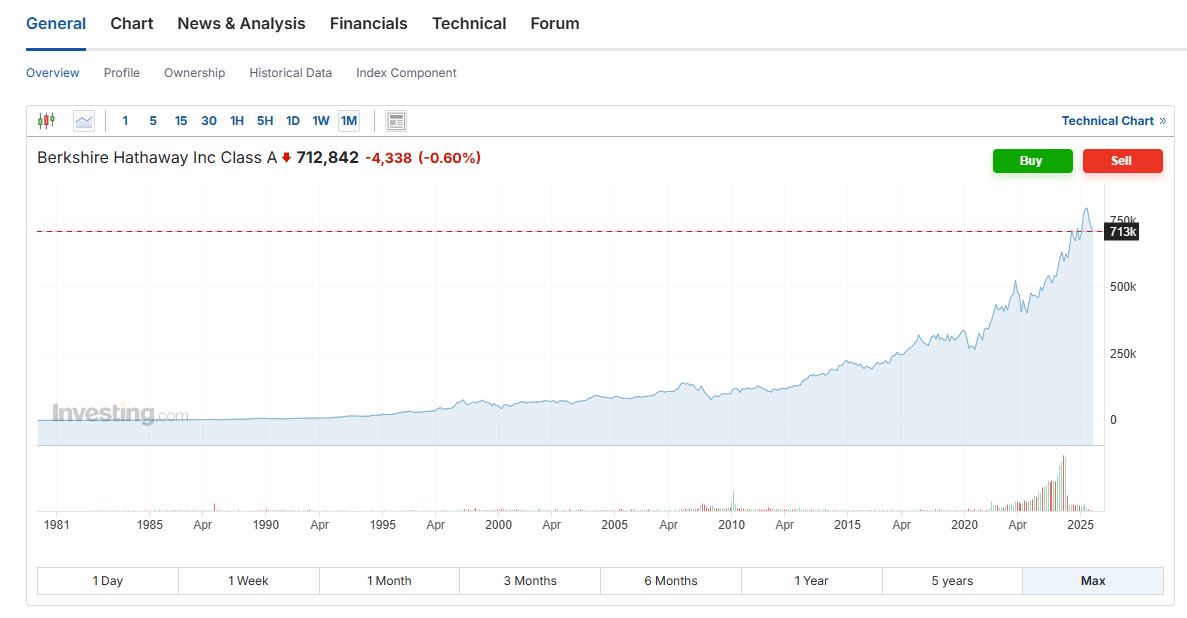Go to Historical Data subtab

(291, 73)
